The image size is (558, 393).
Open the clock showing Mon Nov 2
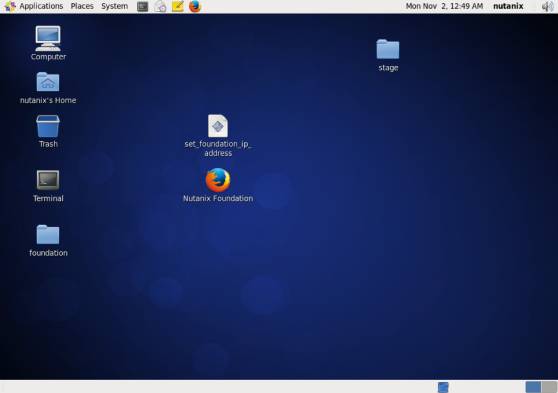click(444, 6)
